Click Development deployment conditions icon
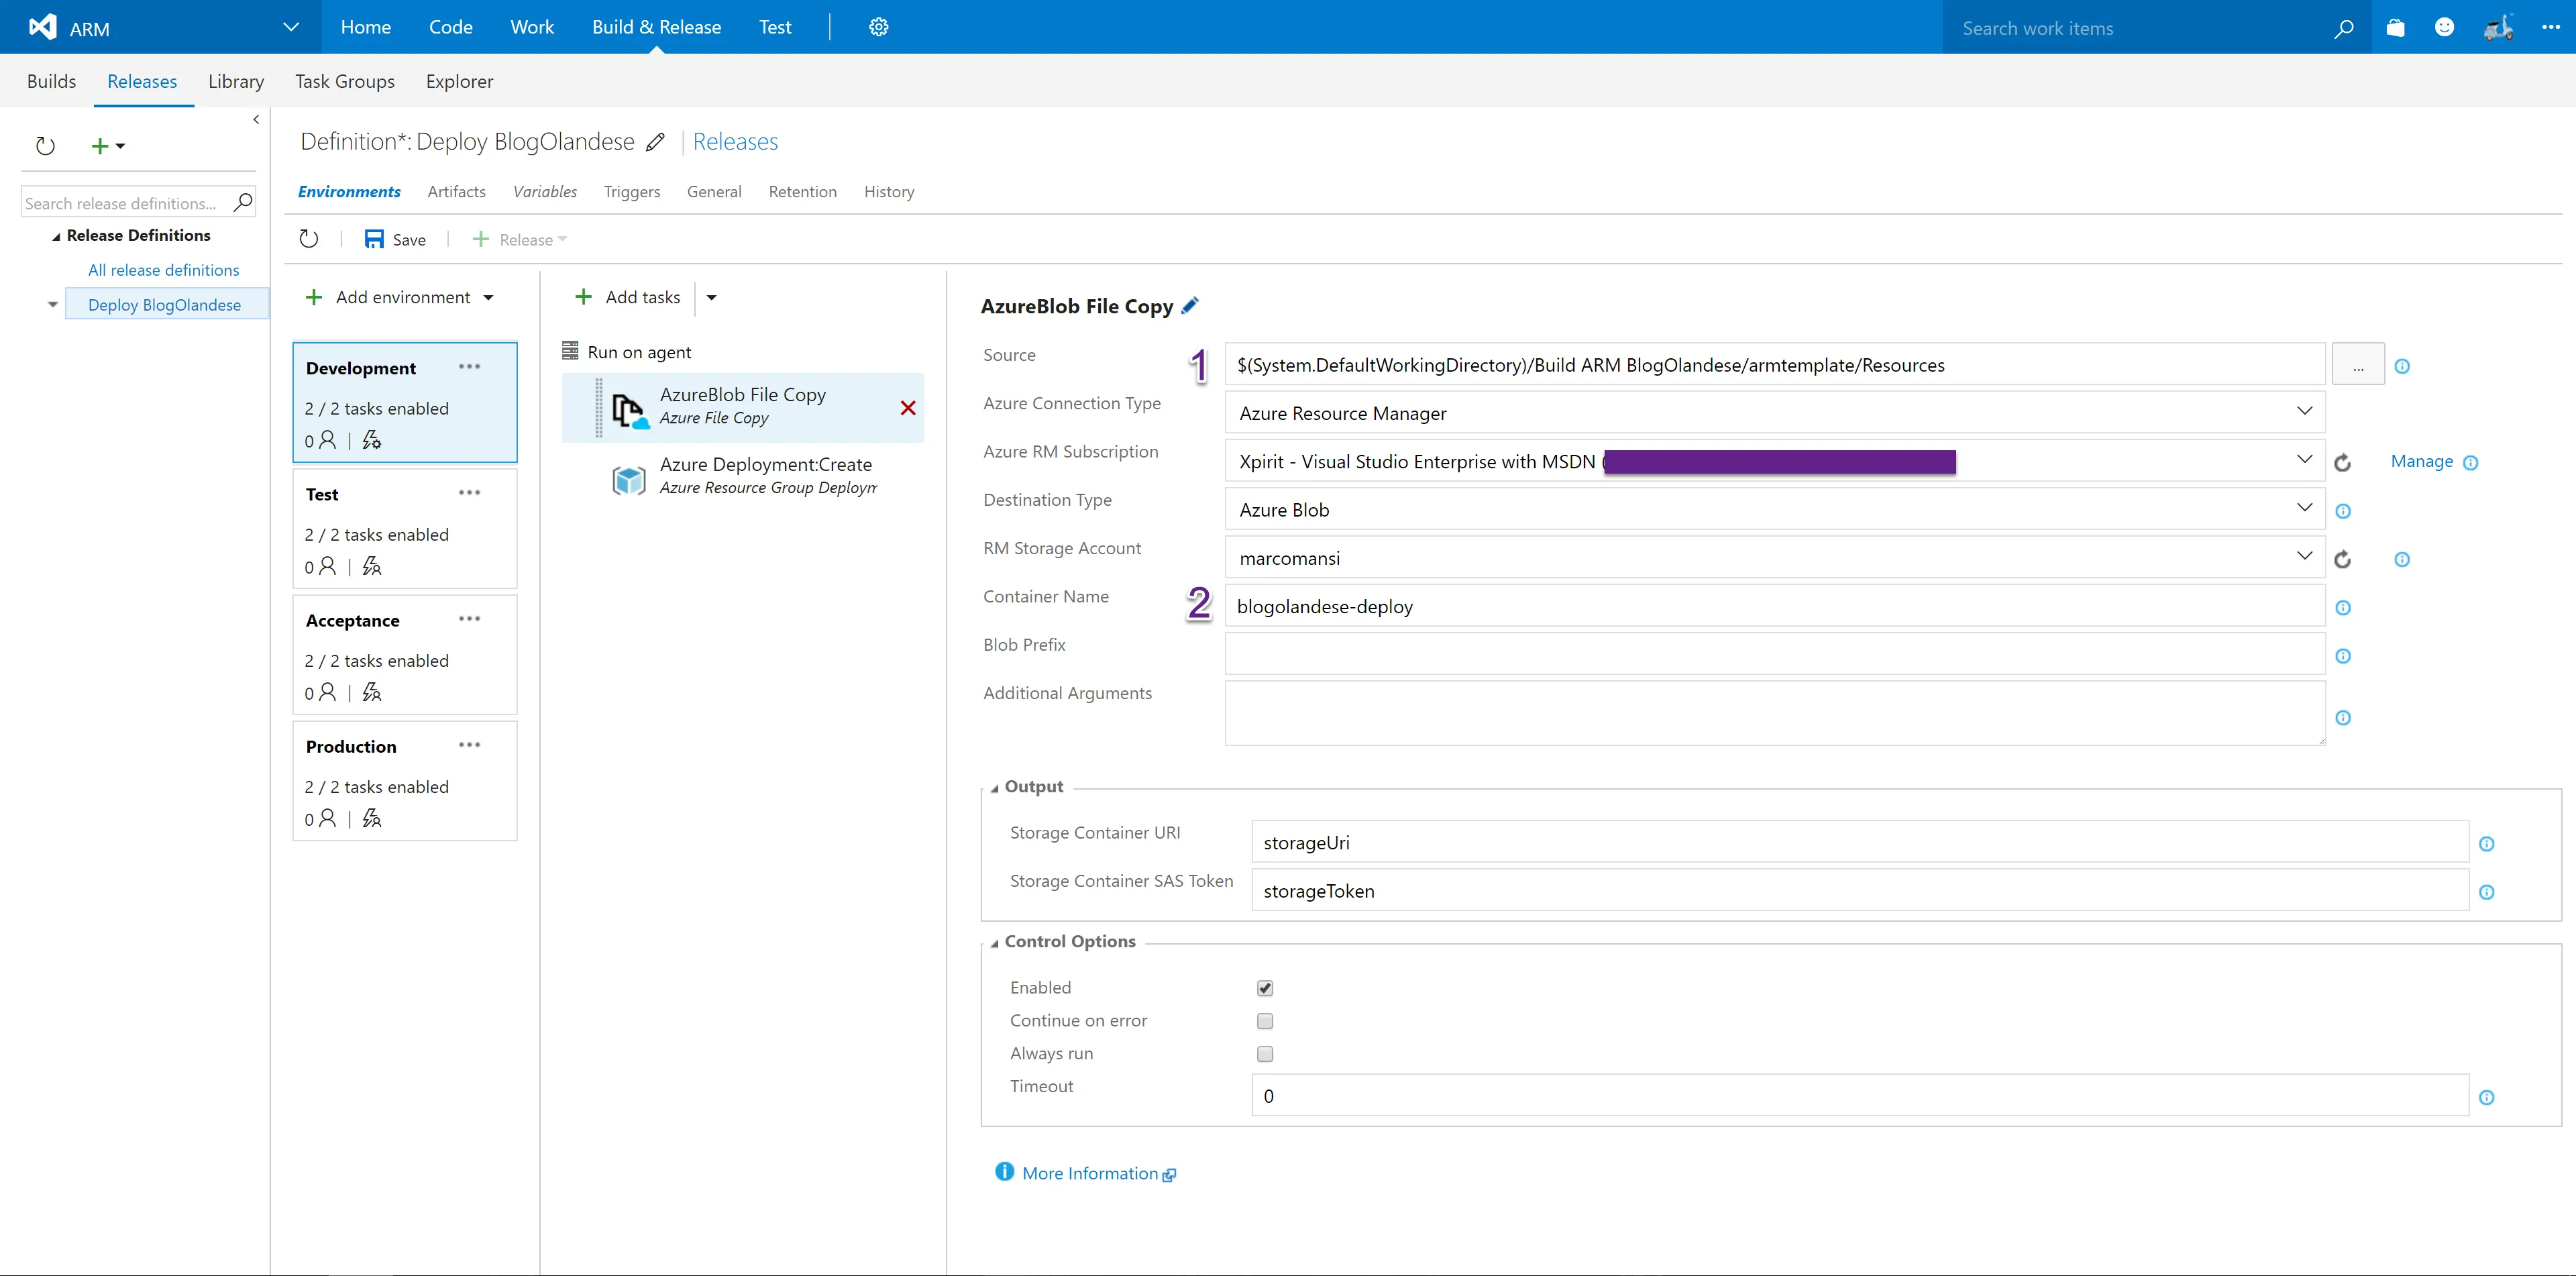 372,440
